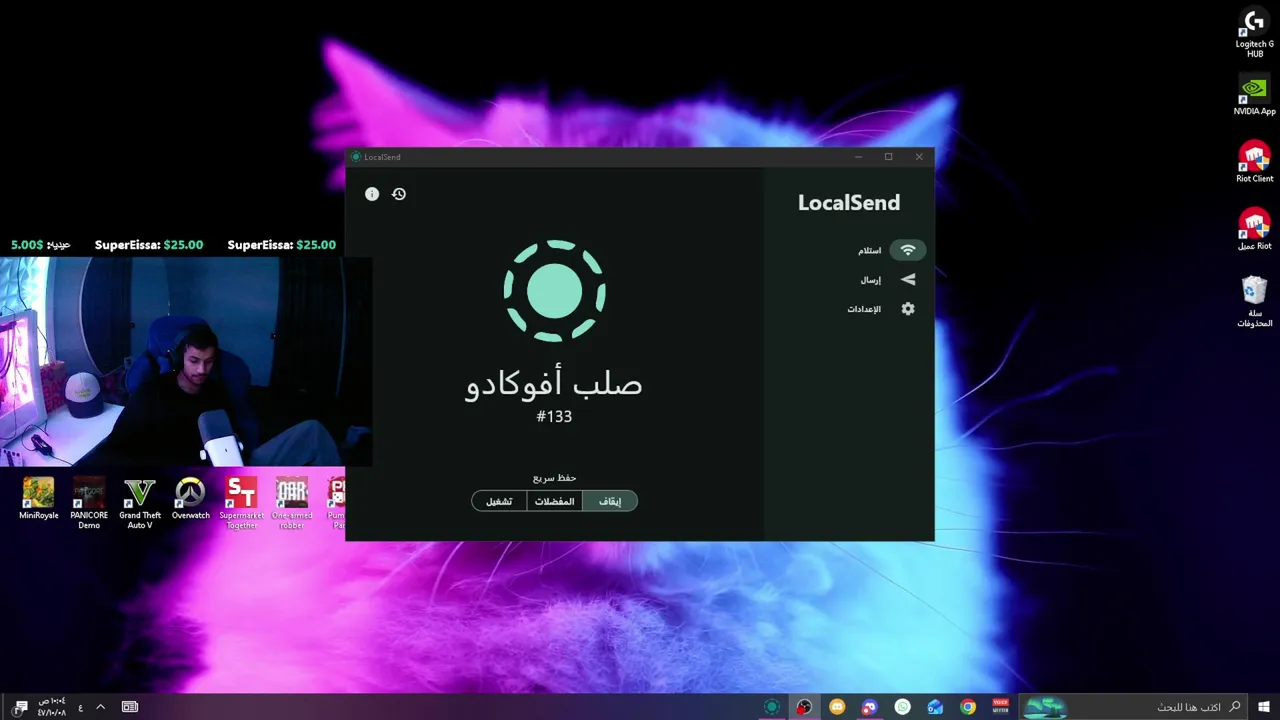Open the taskbar clock and date

click(52, 707)
